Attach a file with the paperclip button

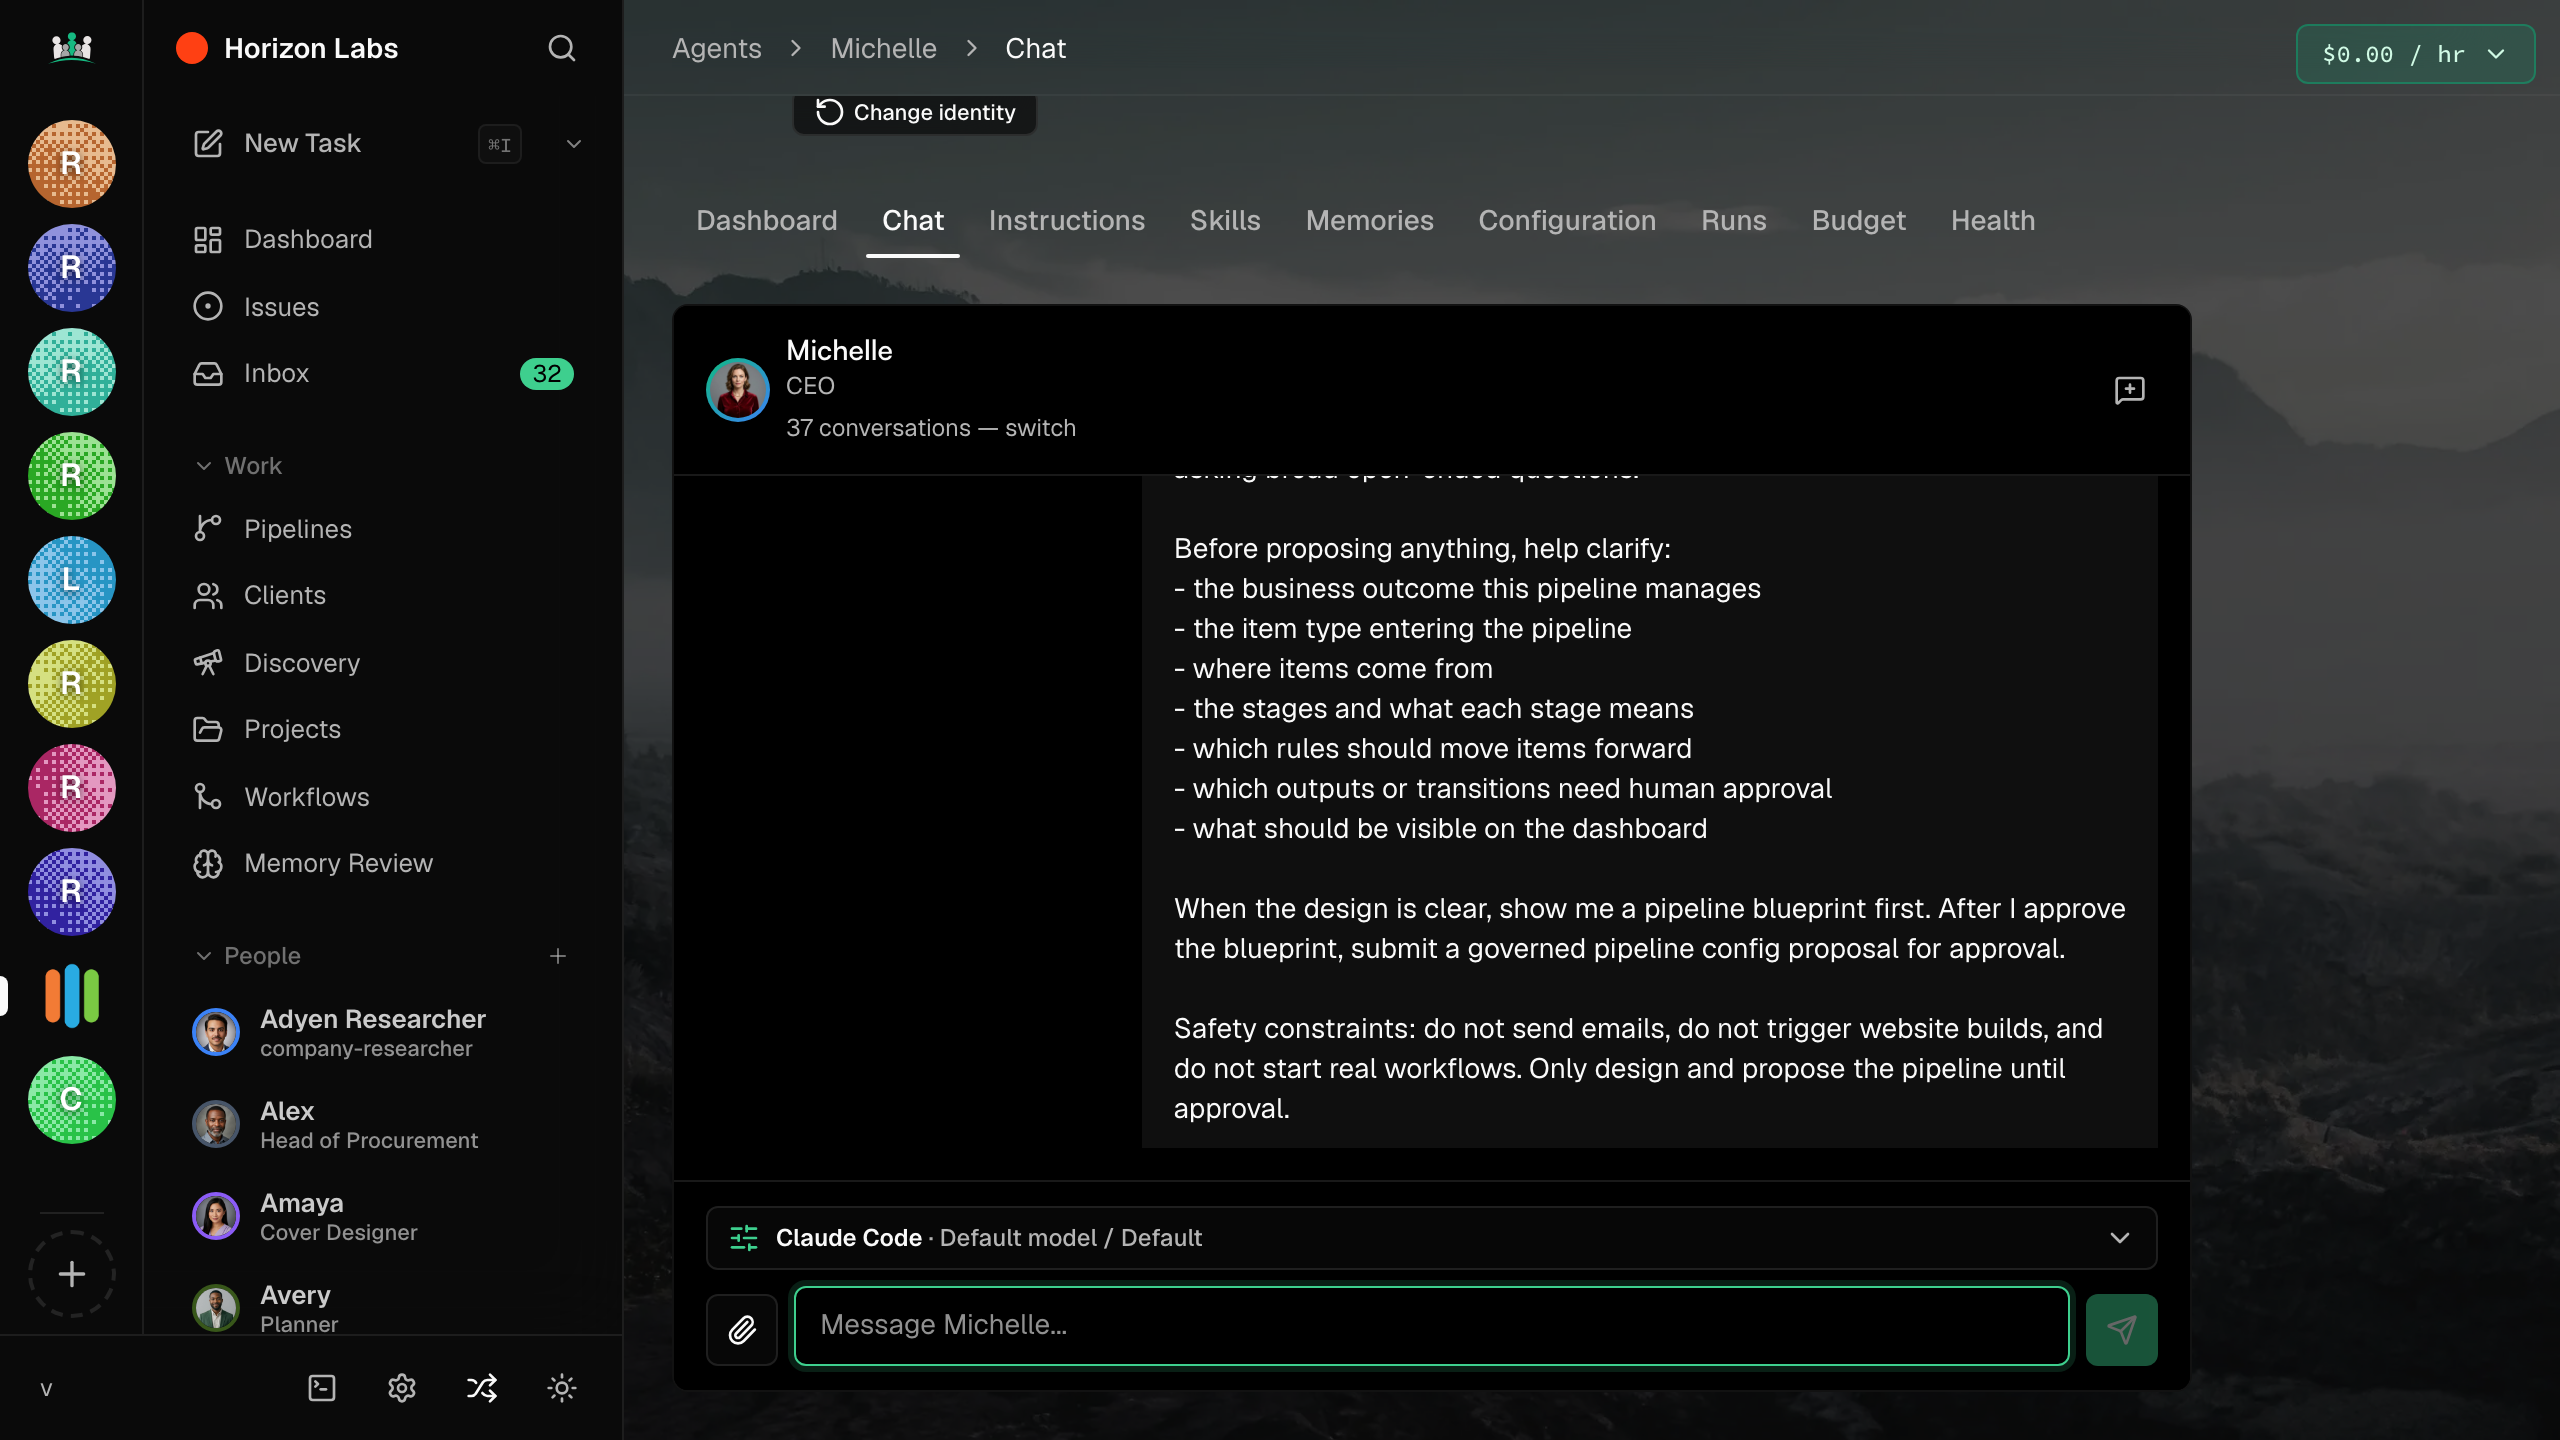(742, 1330)
